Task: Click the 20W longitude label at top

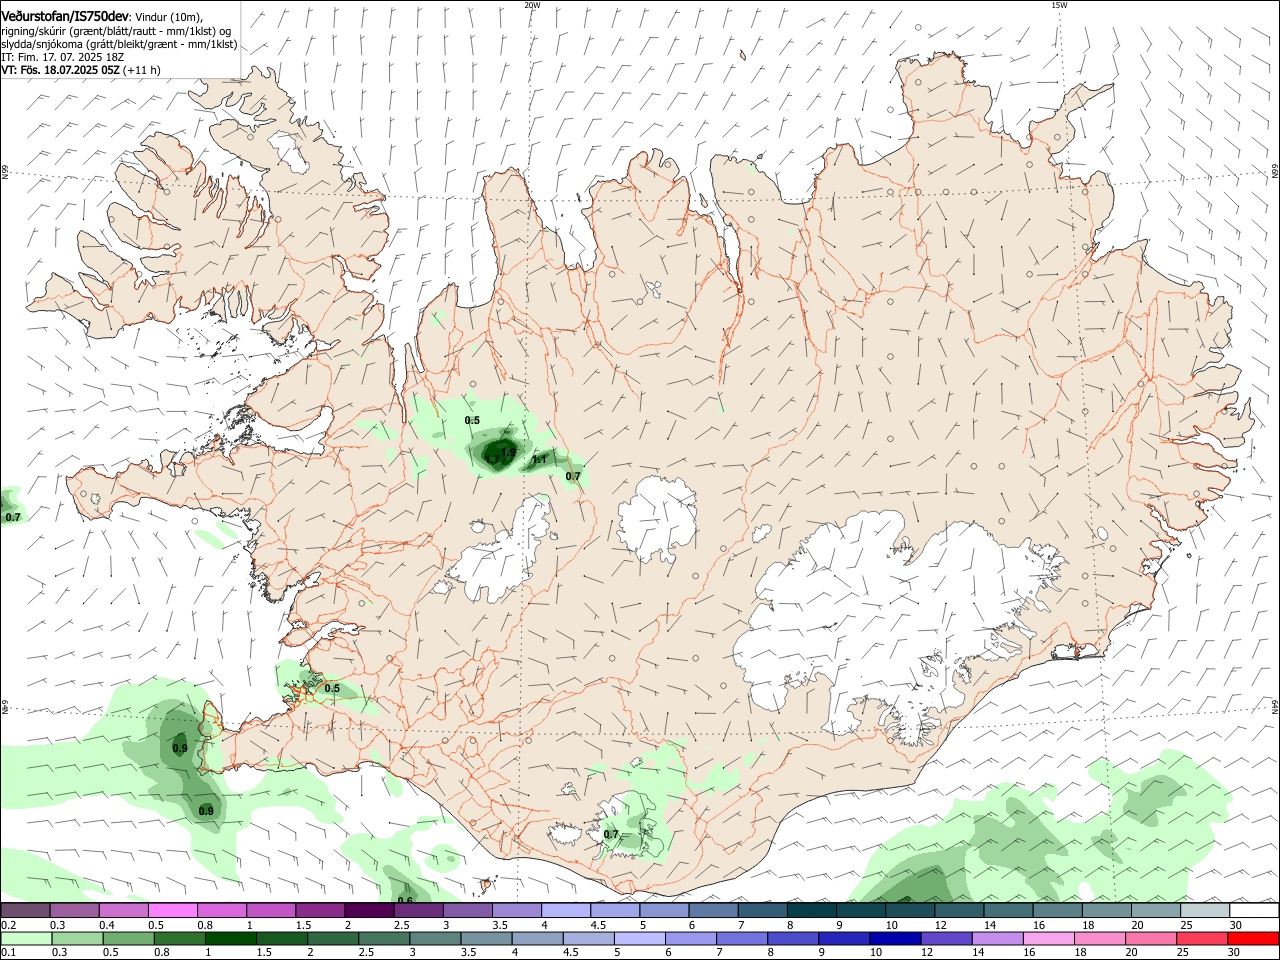Action: (x=532, y=5)
